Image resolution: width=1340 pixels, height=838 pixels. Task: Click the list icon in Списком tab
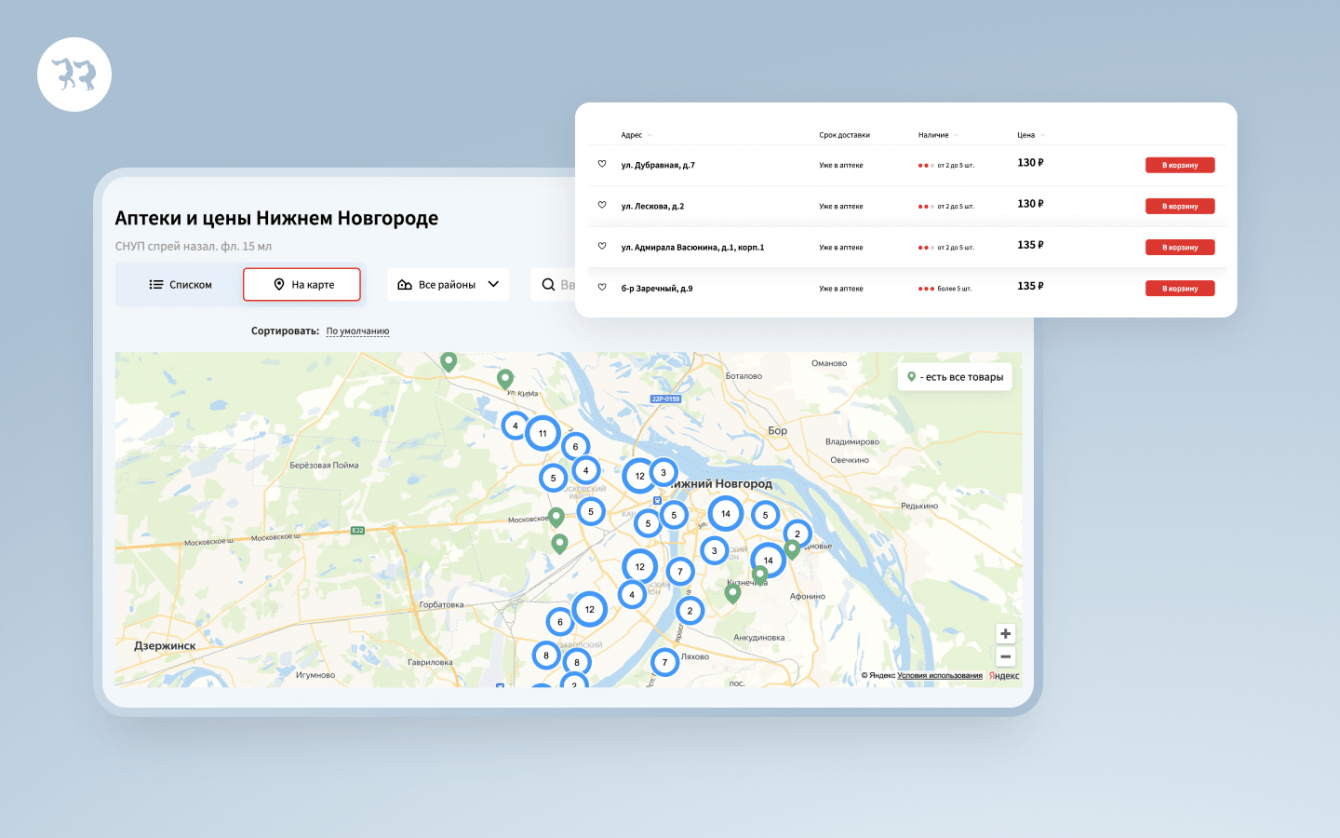coord(156,284)
